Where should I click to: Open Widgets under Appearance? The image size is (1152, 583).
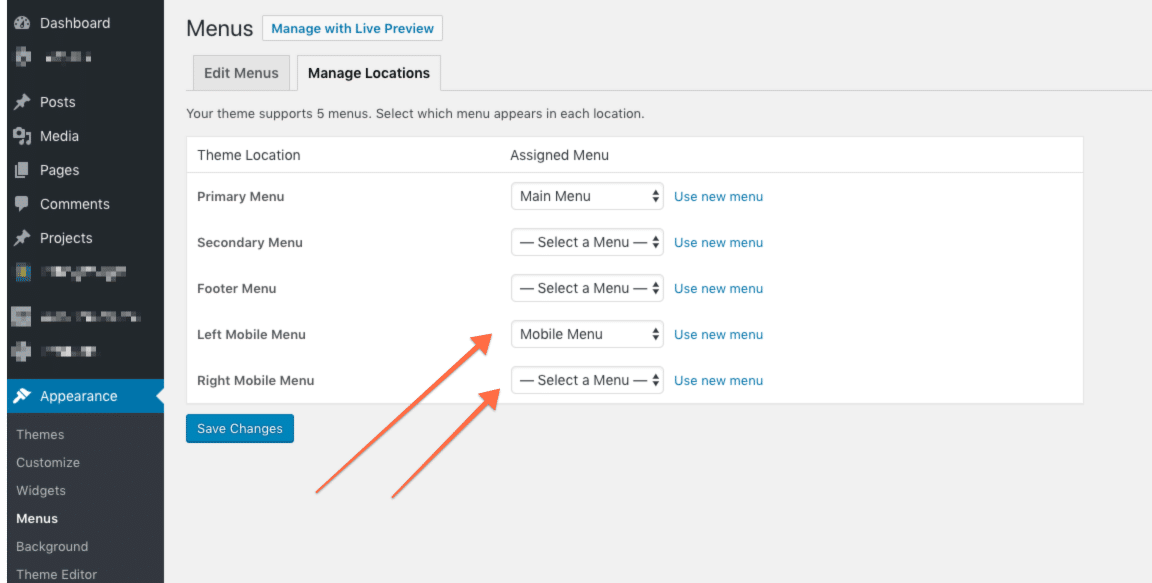coord(41,490)
